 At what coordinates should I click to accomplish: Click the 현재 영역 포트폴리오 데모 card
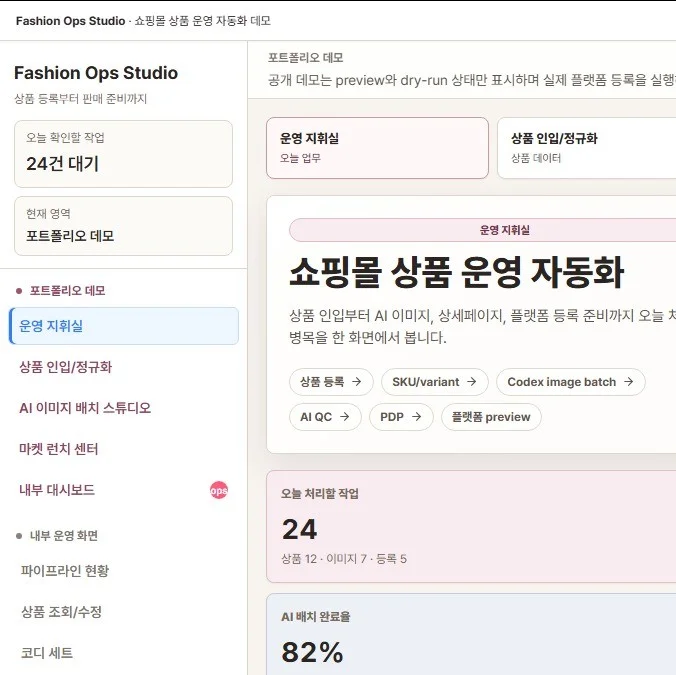click(x=123, y=226)
